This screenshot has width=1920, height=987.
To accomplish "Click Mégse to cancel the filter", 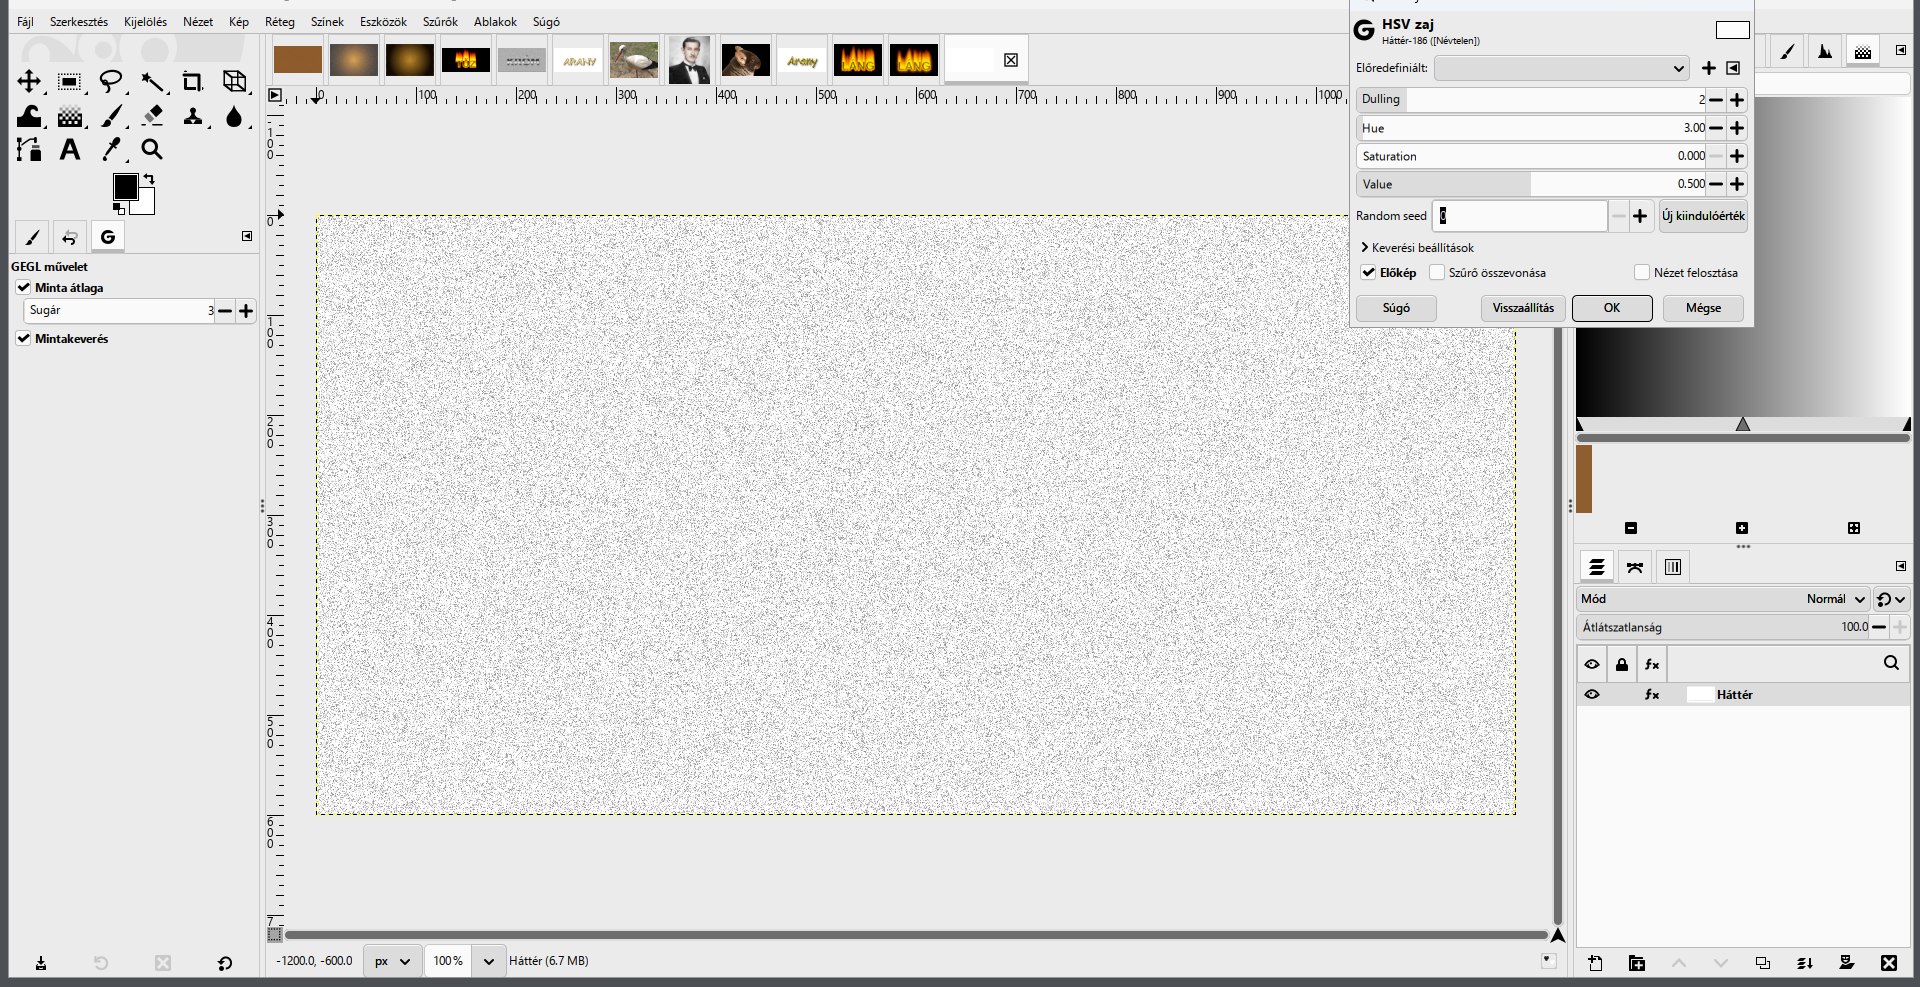I will coord(1703,308).
